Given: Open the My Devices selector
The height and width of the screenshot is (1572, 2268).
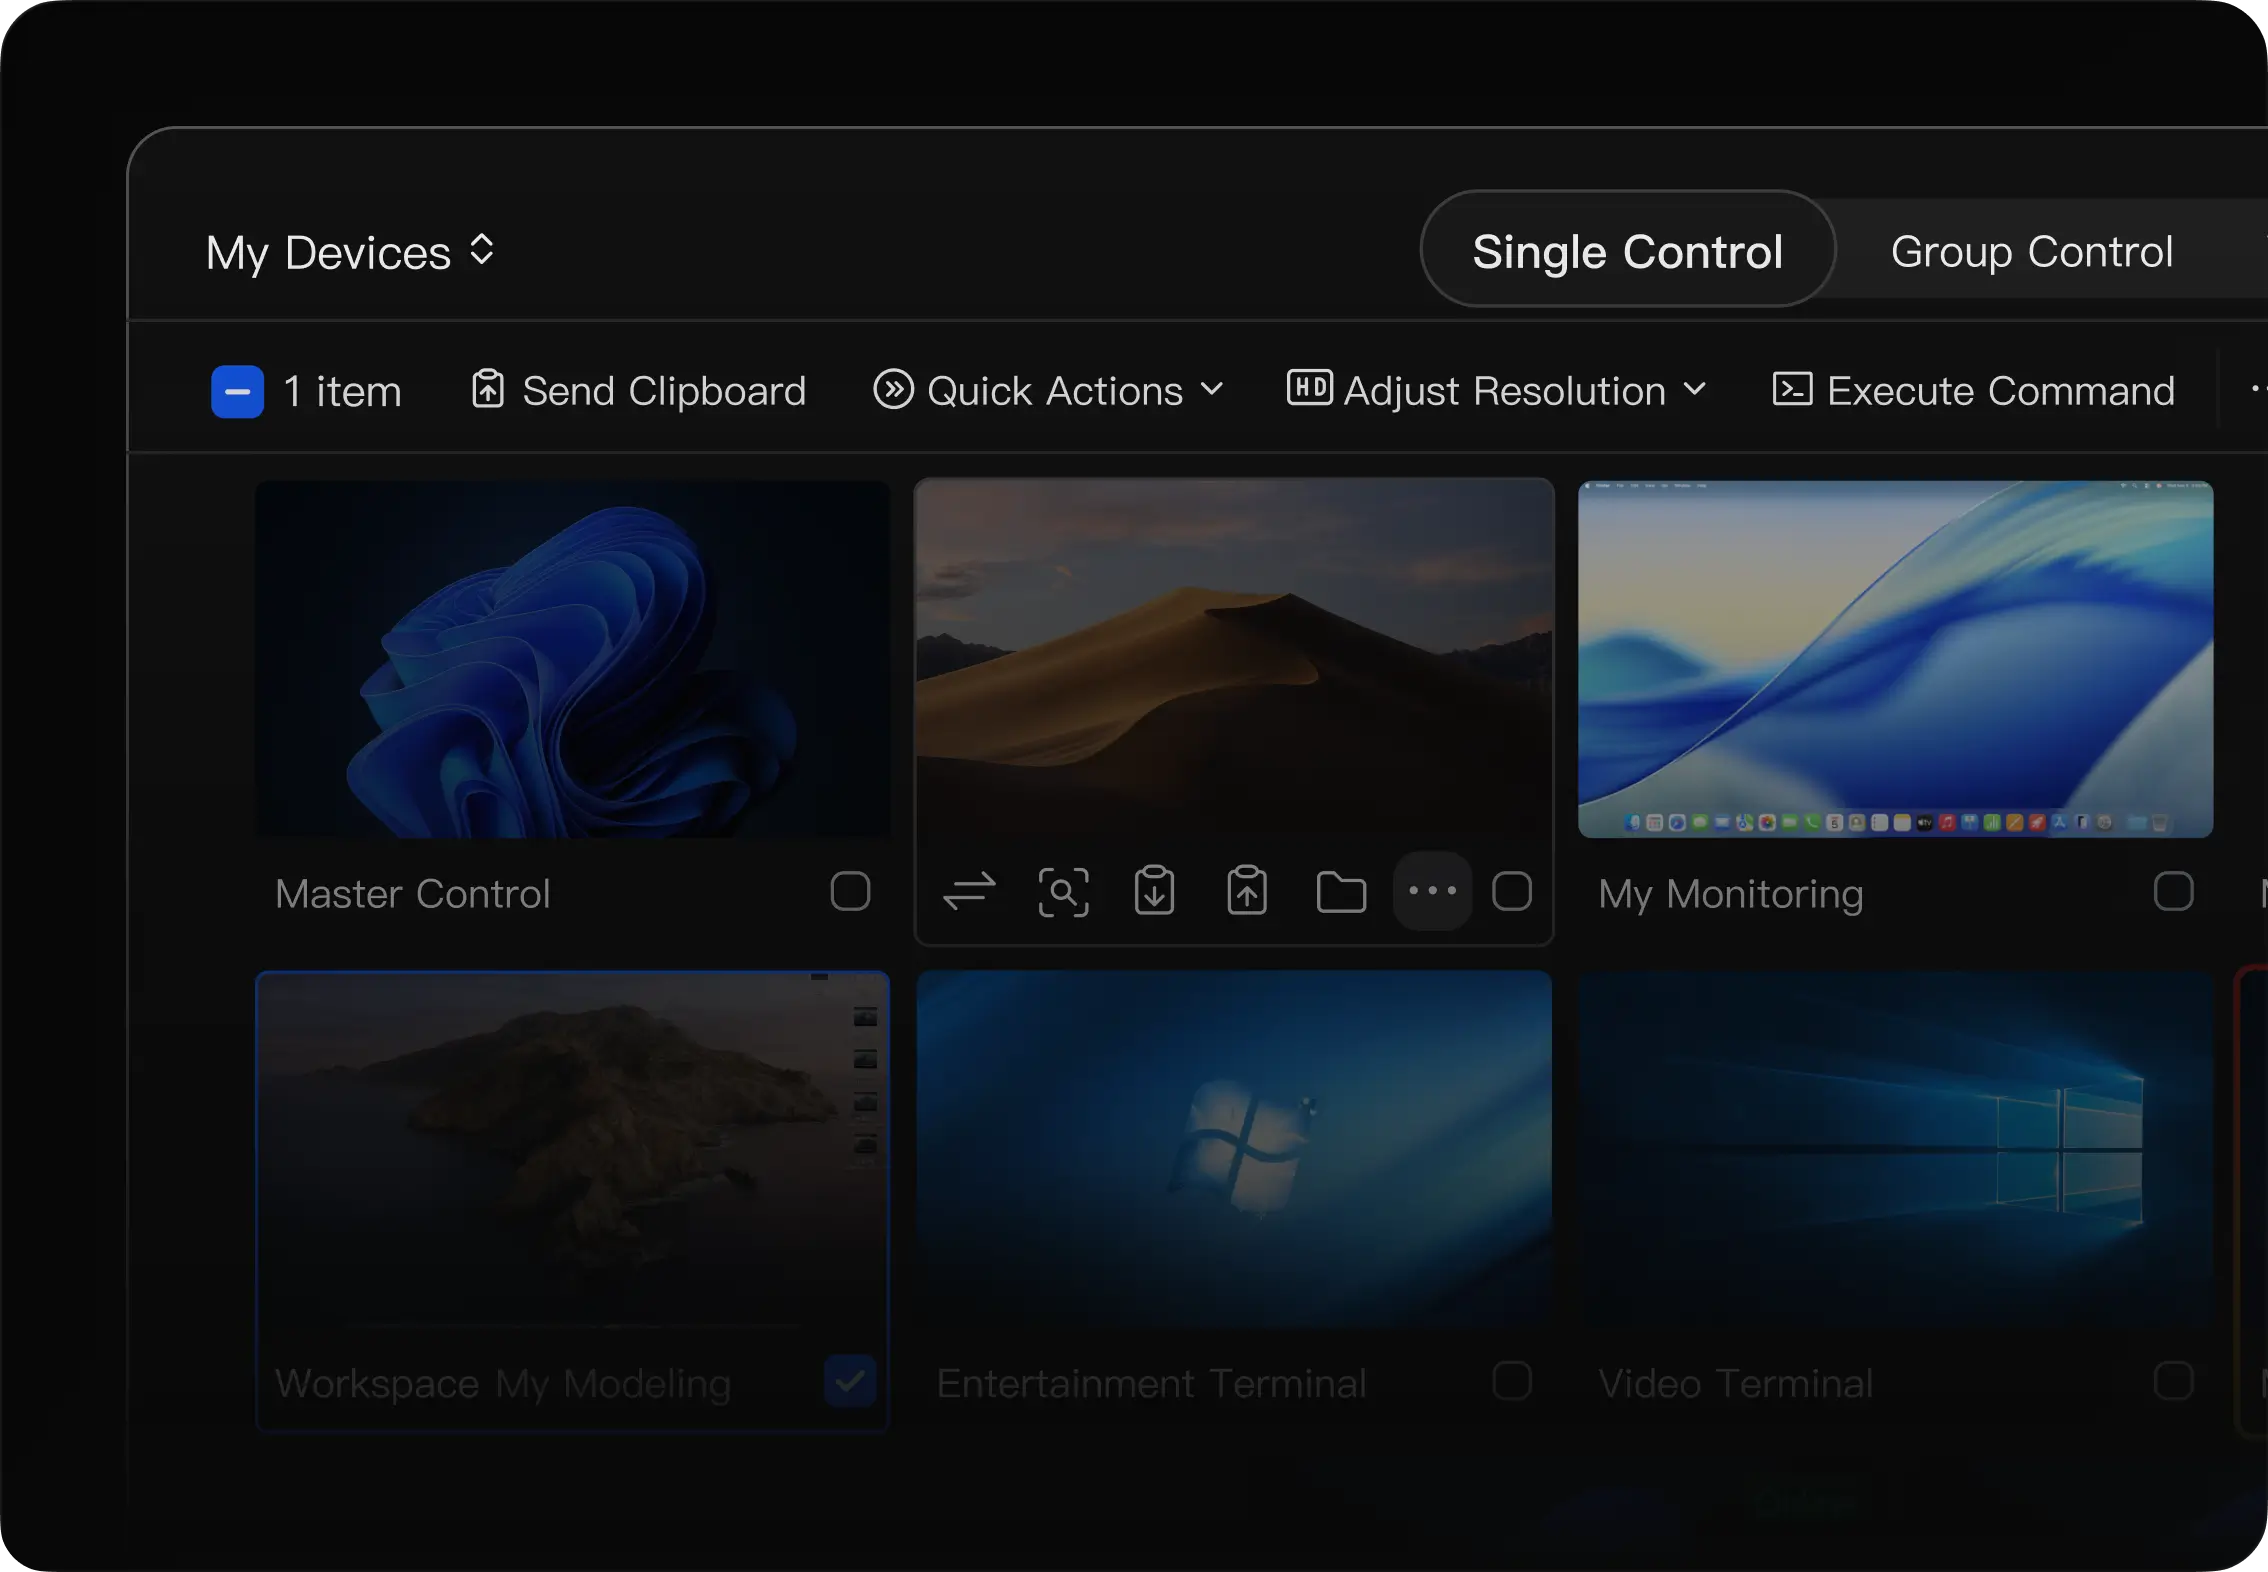Looking at the screenshot, I should click(350, 252).
